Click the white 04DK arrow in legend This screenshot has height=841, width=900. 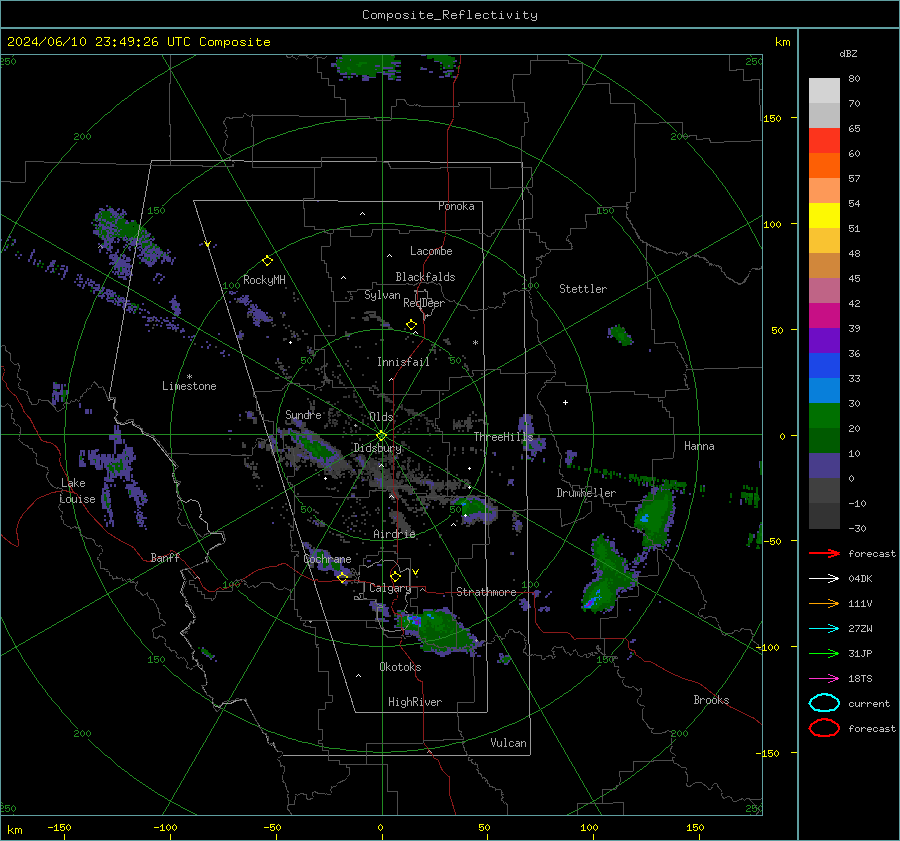(x=824, y=579)
